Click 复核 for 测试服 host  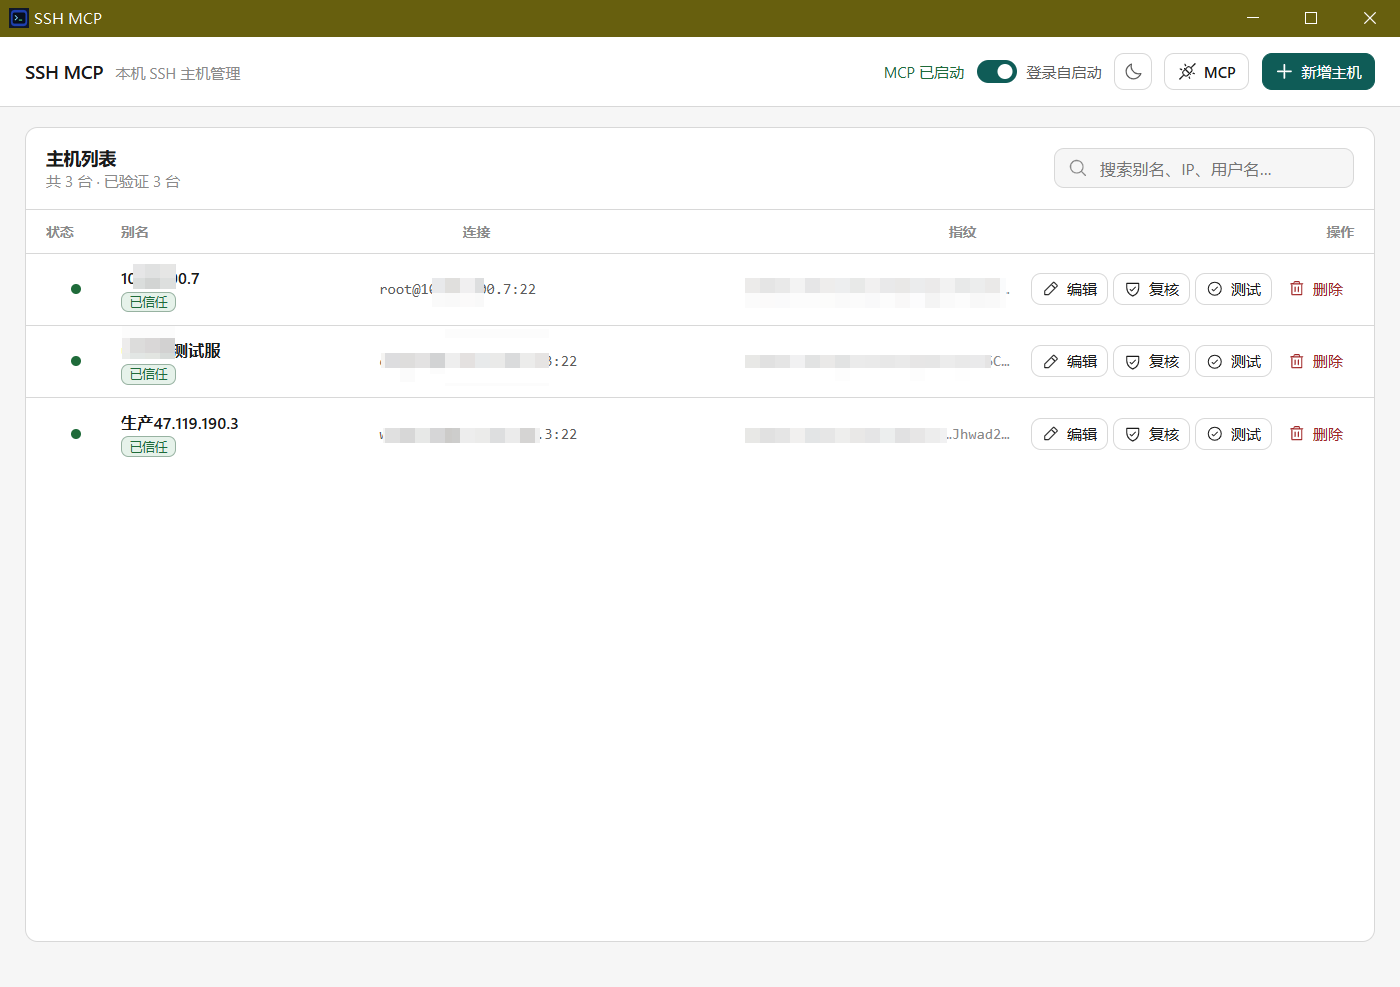coord(1151,361)
